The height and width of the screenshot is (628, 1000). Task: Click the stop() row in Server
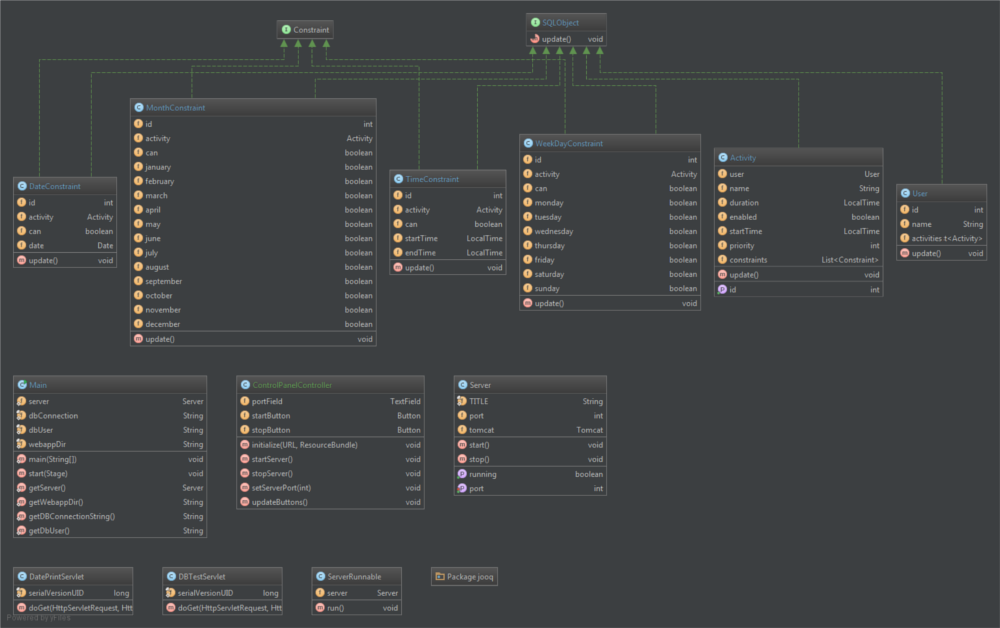pyautogui.click(x=530, y=460)
